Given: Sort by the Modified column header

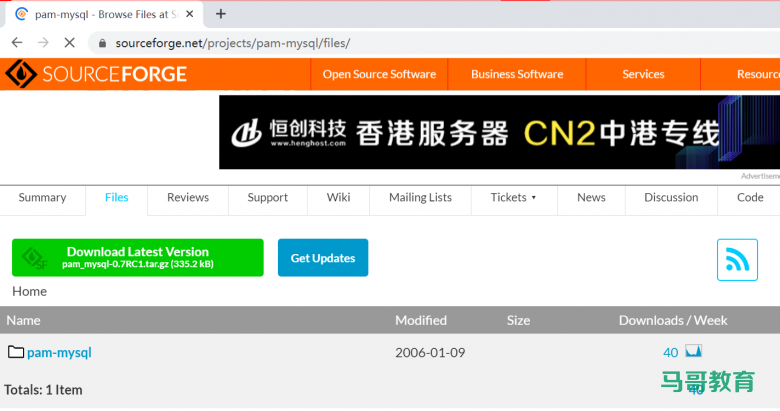Looking at the screenshot, I should (x=421, y=320).
